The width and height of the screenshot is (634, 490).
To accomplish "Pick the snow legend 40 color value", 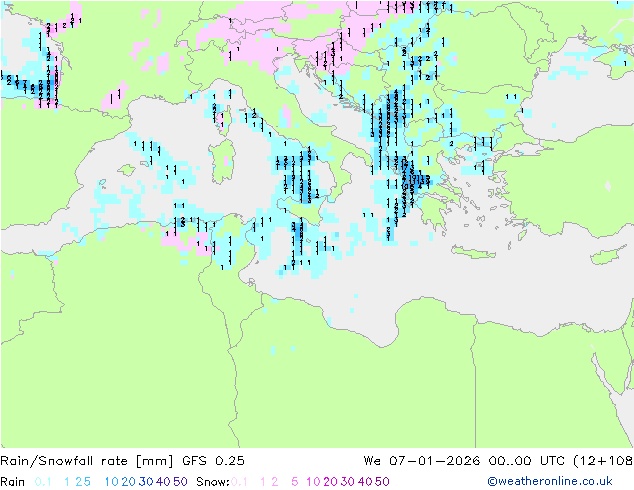I will pos(365,482).
